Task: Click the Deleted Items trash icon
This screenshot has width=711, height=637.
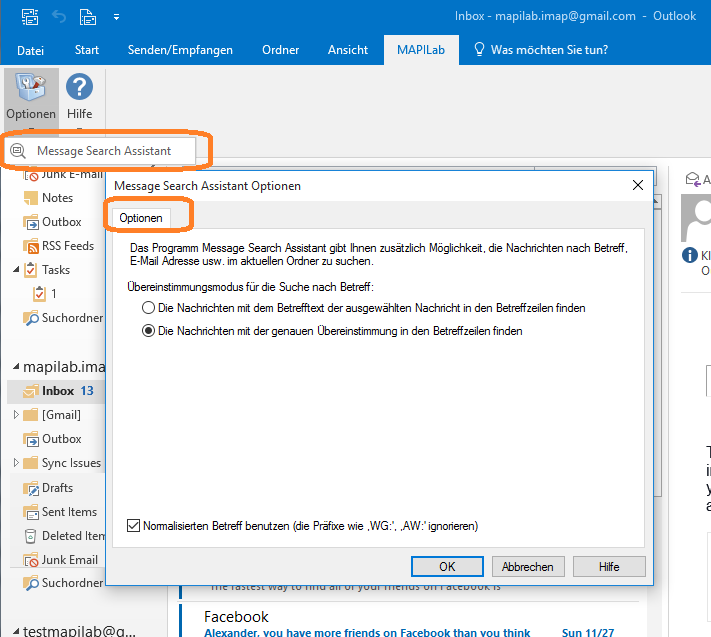Action: point(30,536)
